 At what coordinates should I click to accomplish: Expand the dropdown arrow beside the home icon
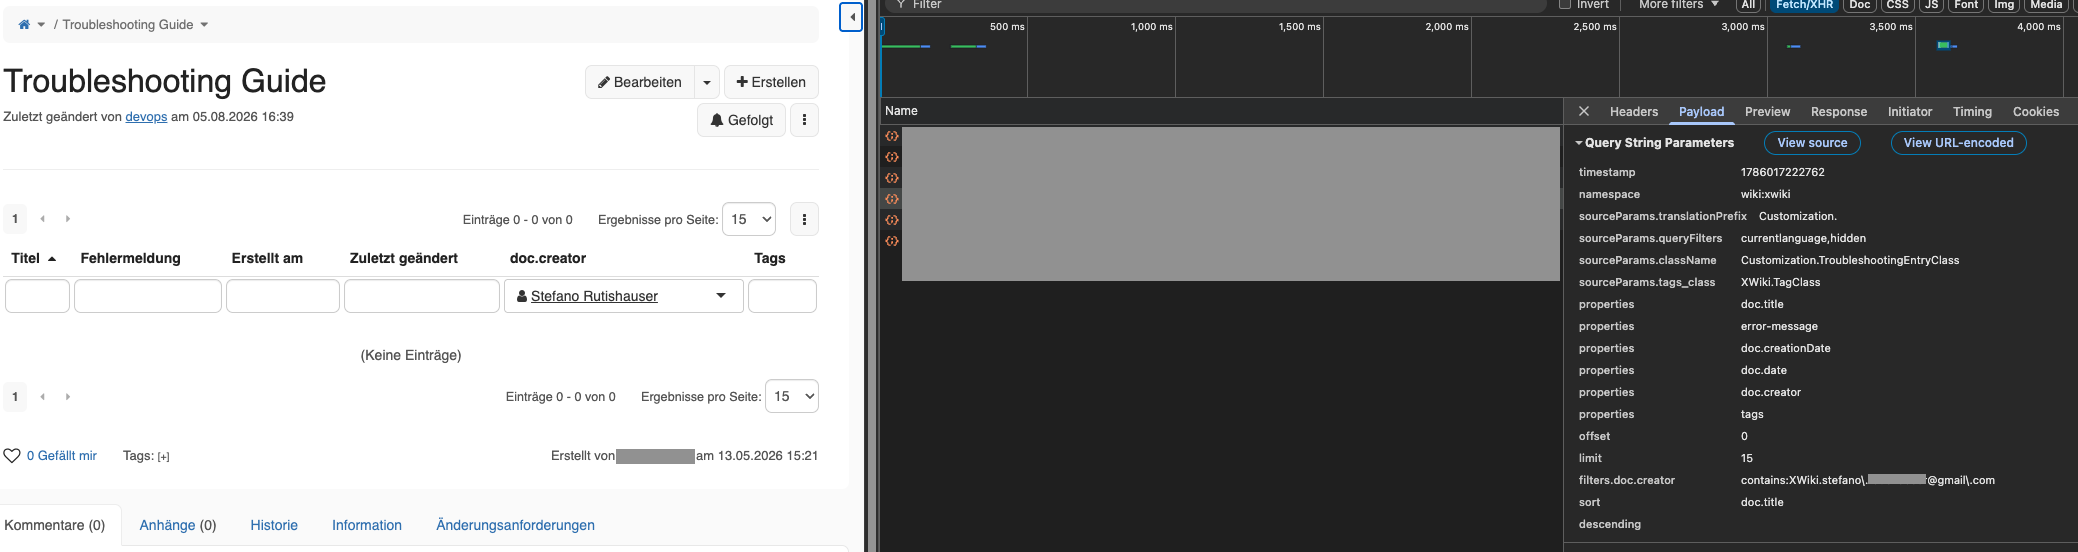41,25
